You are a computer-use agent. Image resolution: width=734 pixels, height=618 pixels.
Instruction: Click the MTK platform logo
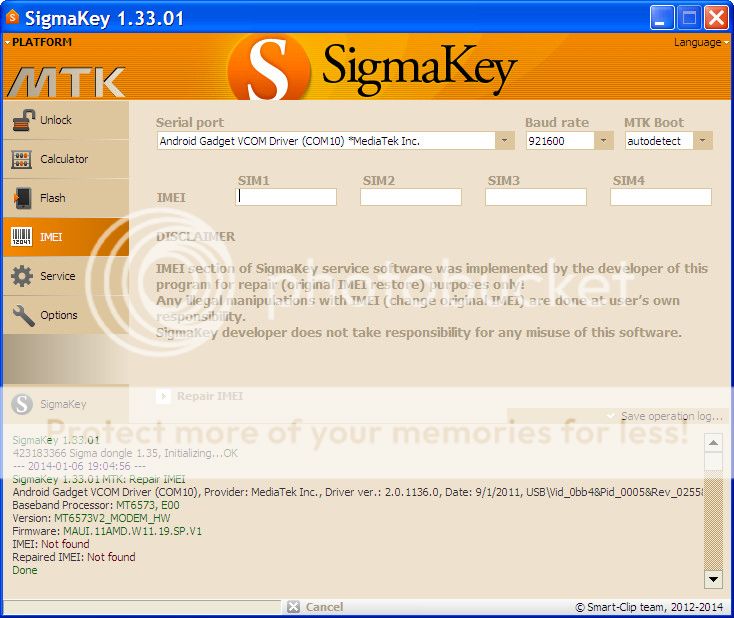(66, 82)
